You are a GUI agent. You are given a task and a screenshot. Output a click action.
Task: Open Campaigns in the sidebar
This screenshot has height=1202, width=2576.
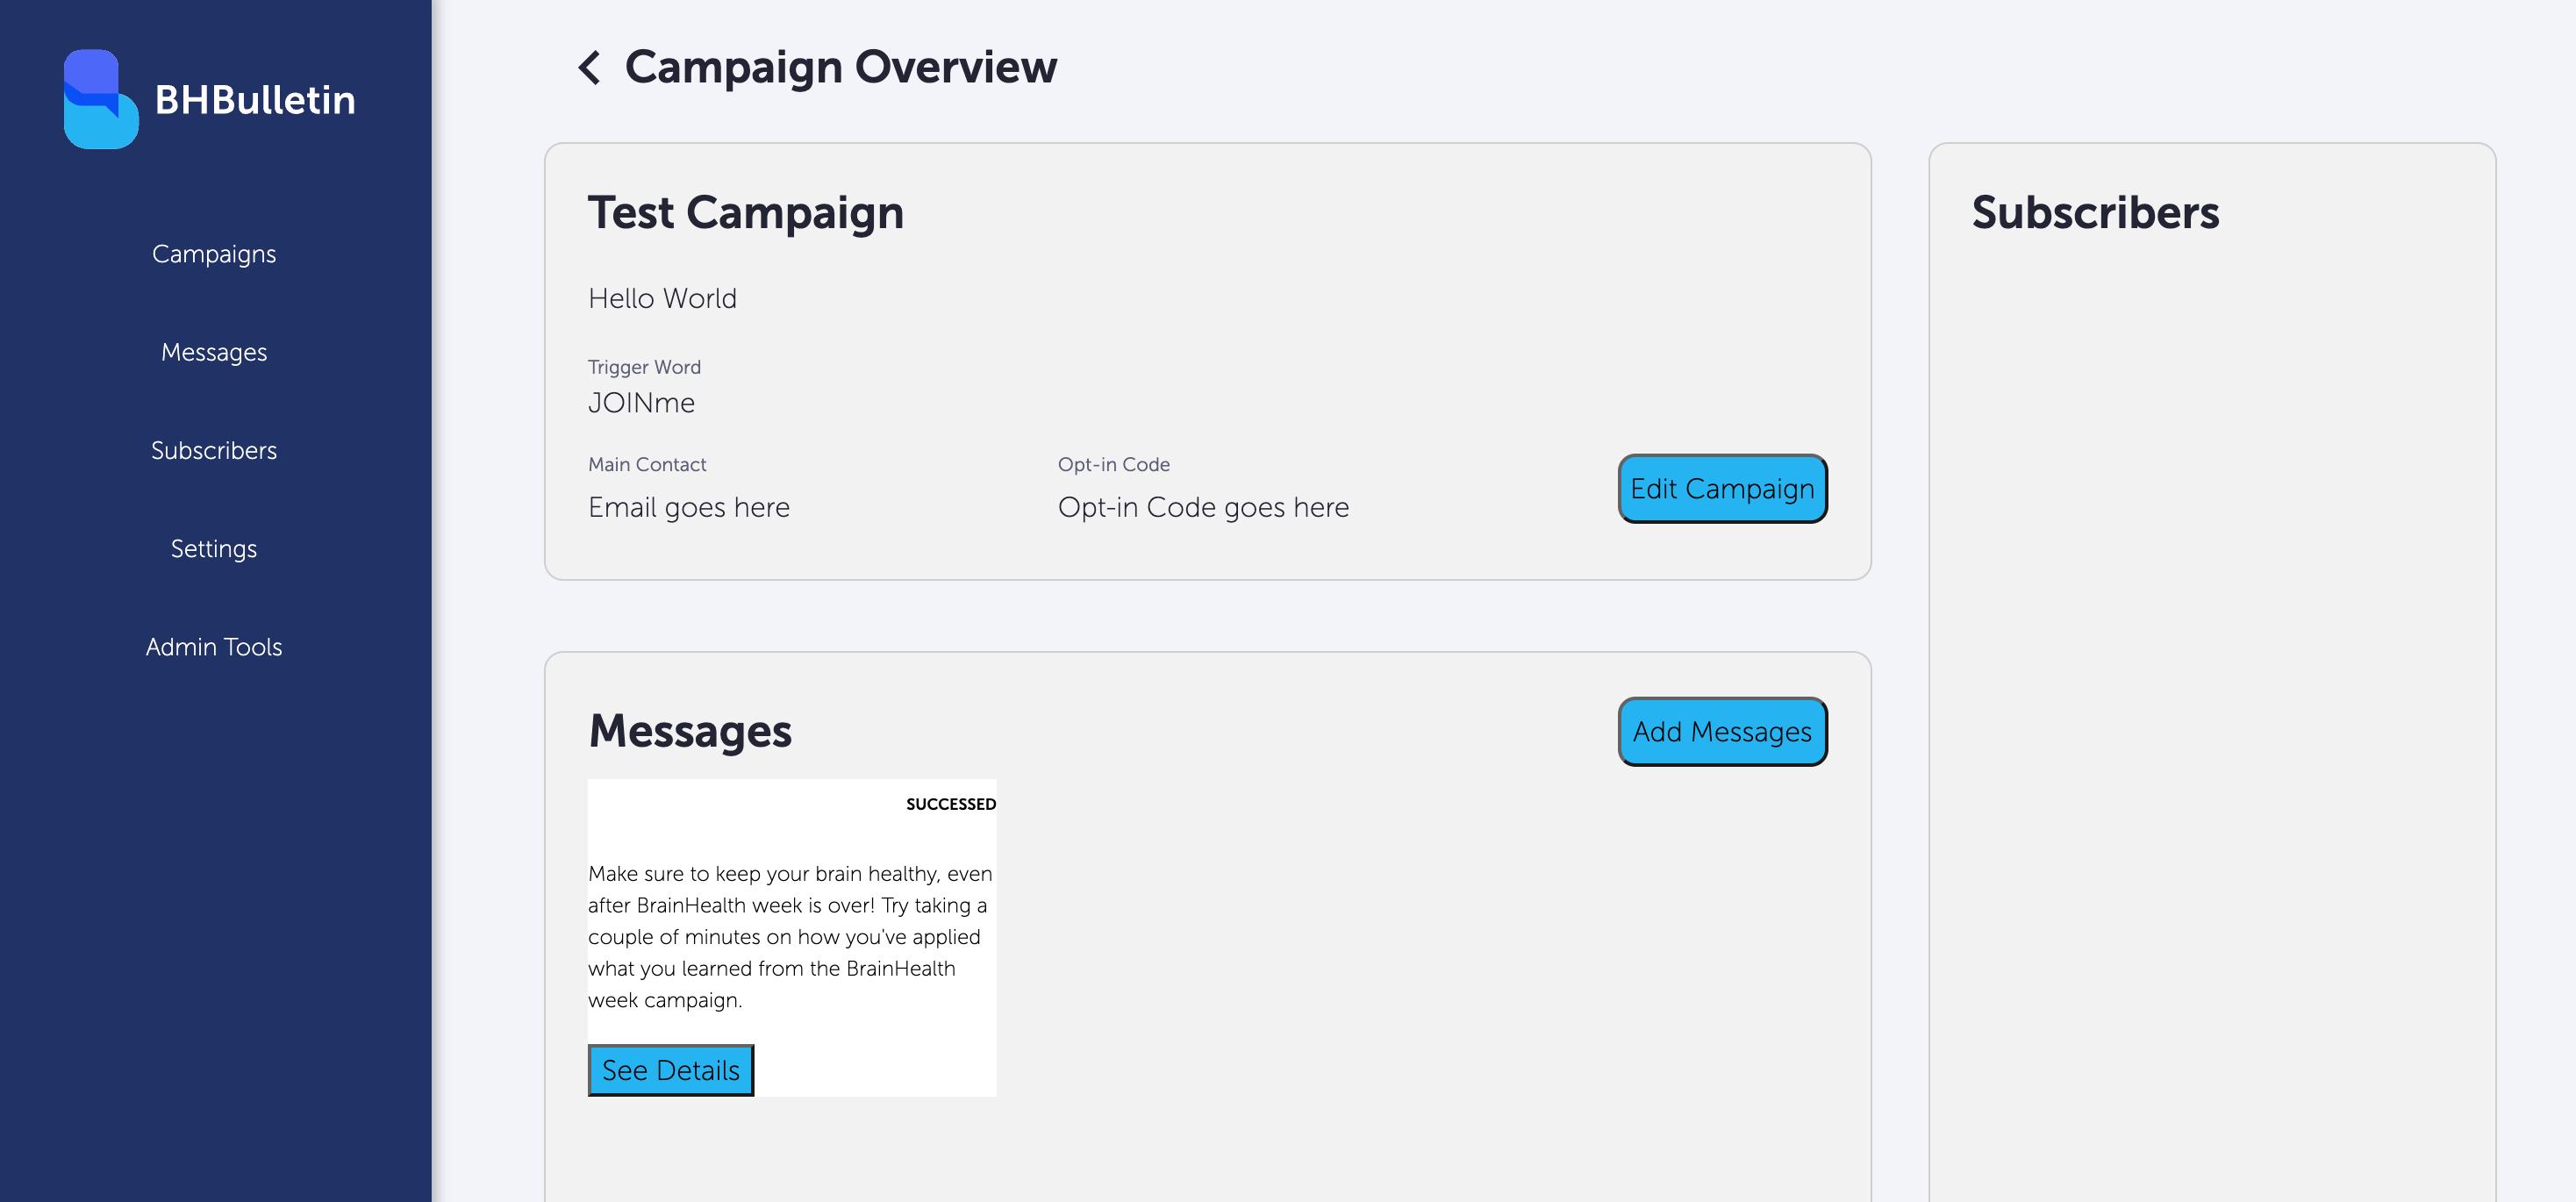pos(214,254)
